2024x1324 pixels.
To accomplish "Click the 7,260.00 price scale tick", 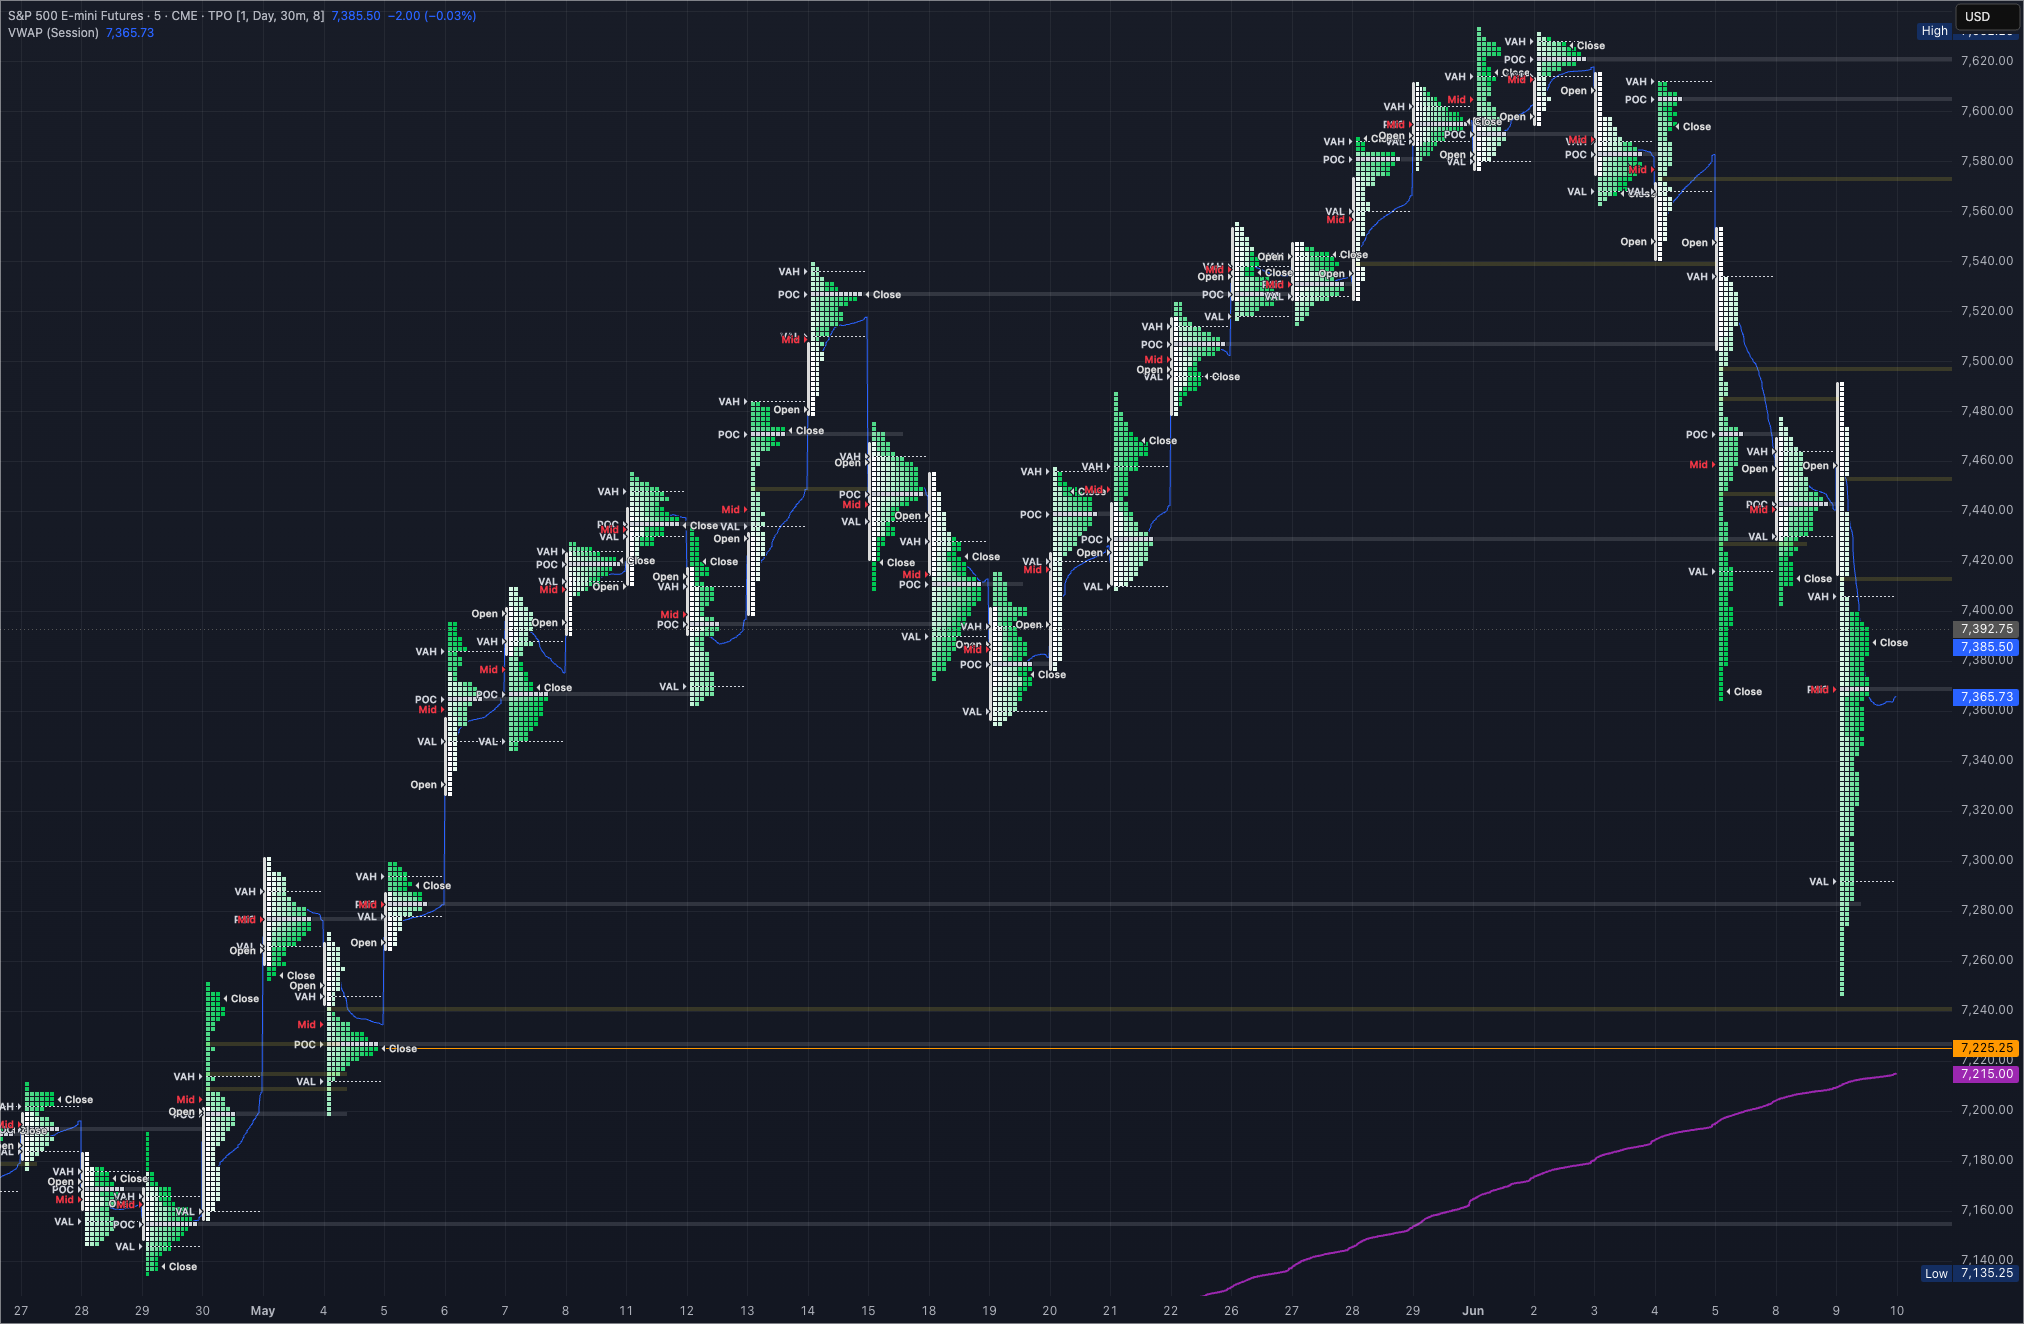I will [1987, 960].
